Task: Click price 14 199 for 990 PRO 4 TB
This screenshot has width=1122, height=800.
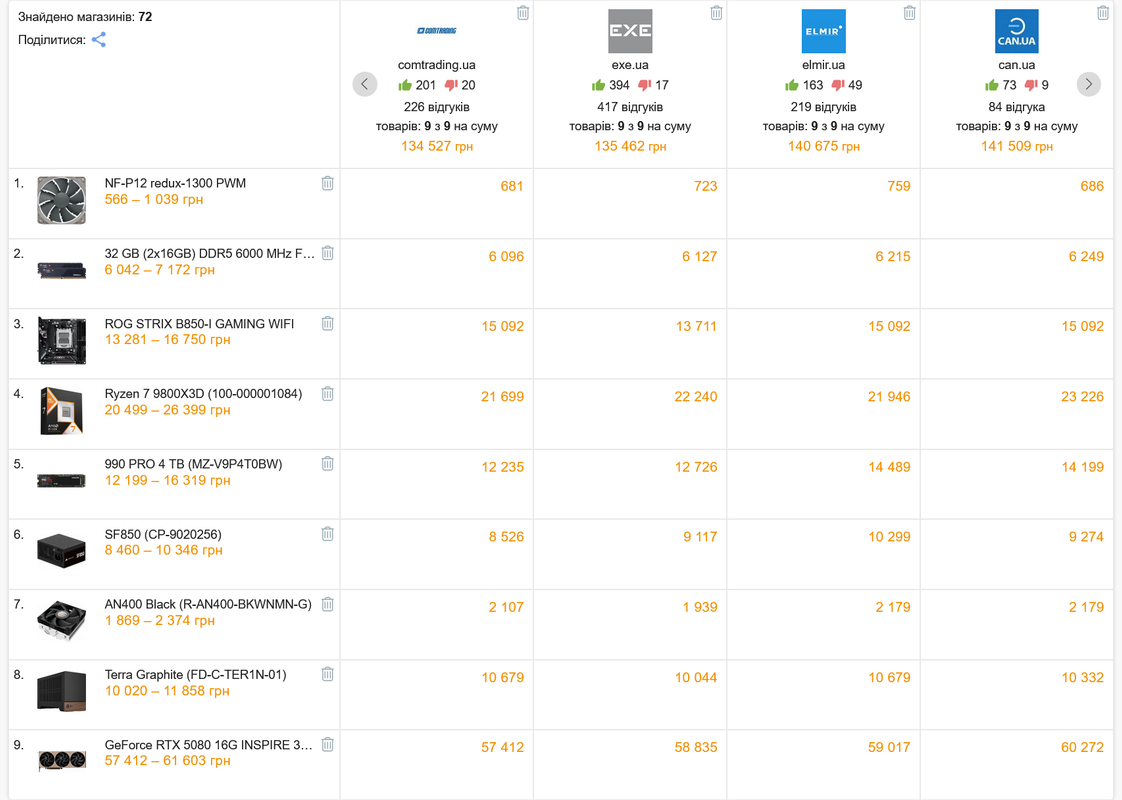Action: (1082, 467)
